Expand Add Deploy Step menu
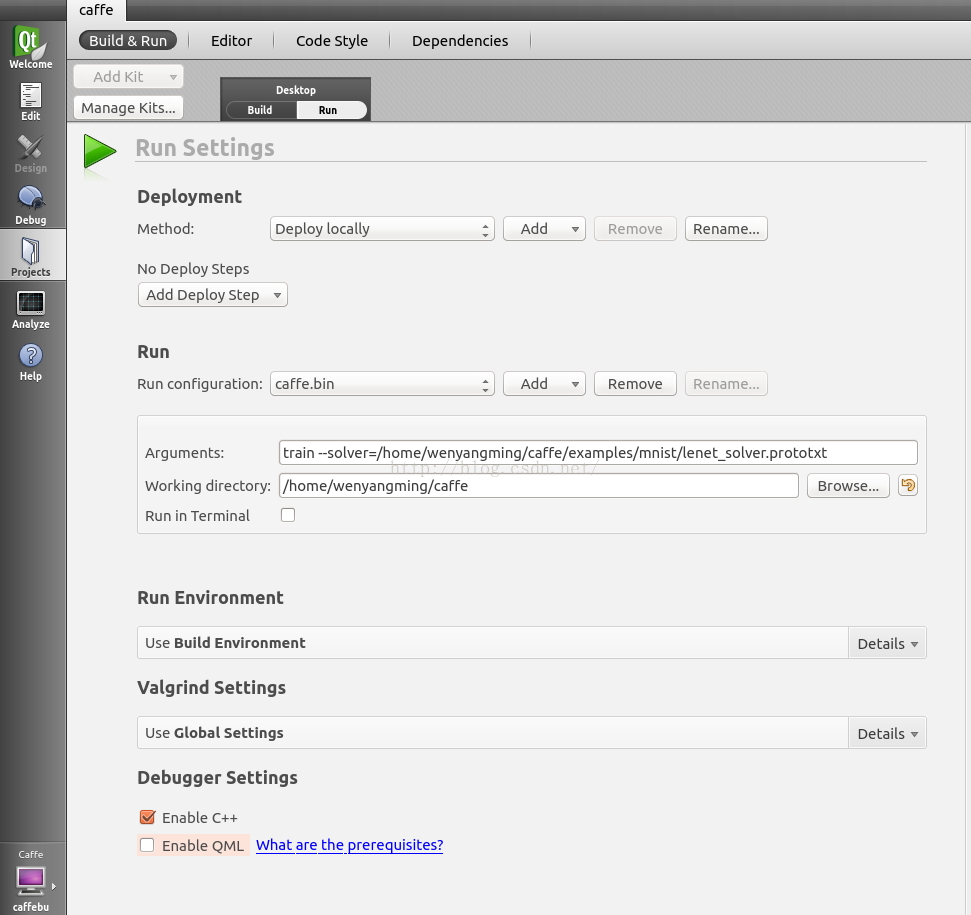This screenshot has width=971, height=915. (212, 295)
